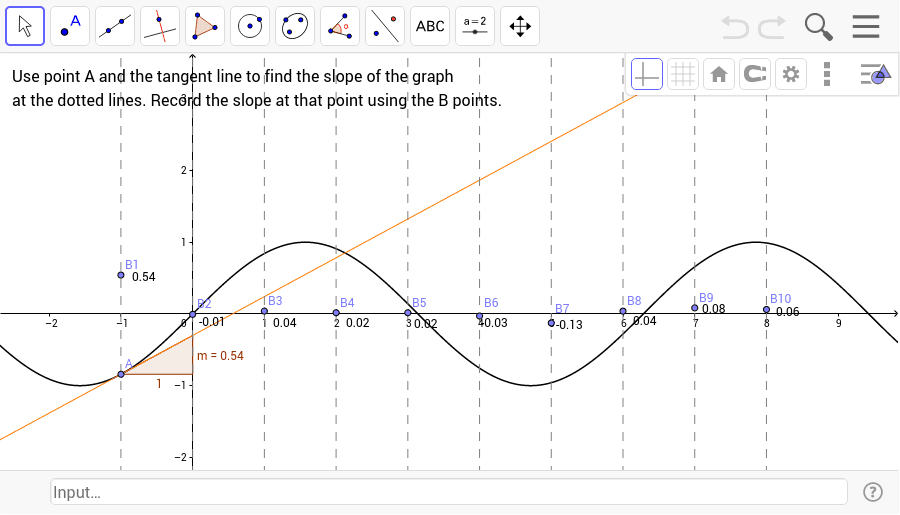Viewport: 900px width, 515px height.
Task: Open the search magnifier
Action: click(x=818, y=26)
